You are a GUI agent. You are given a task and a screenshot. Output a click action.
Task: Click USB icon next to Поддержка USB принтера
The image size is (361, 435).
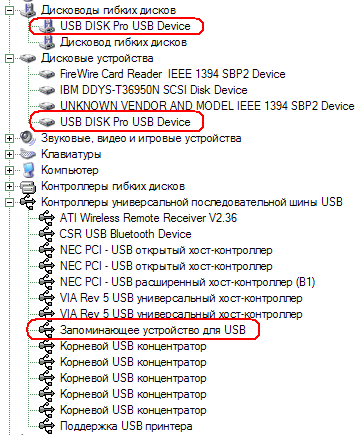click(47, 426)
